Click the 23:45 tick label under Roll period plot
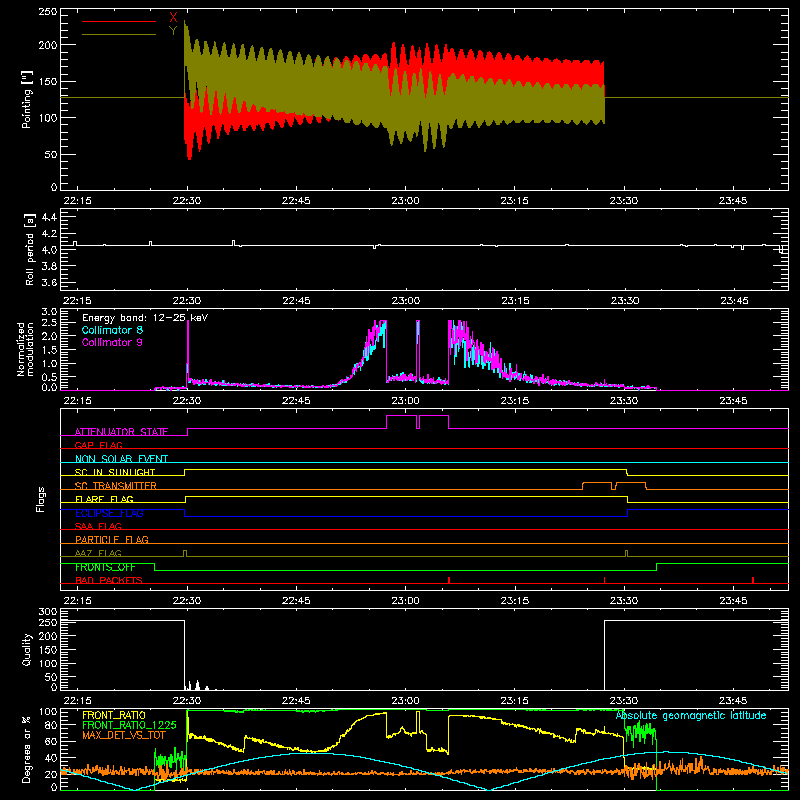This screenshot has width=800, height=800. coord(733,301)
